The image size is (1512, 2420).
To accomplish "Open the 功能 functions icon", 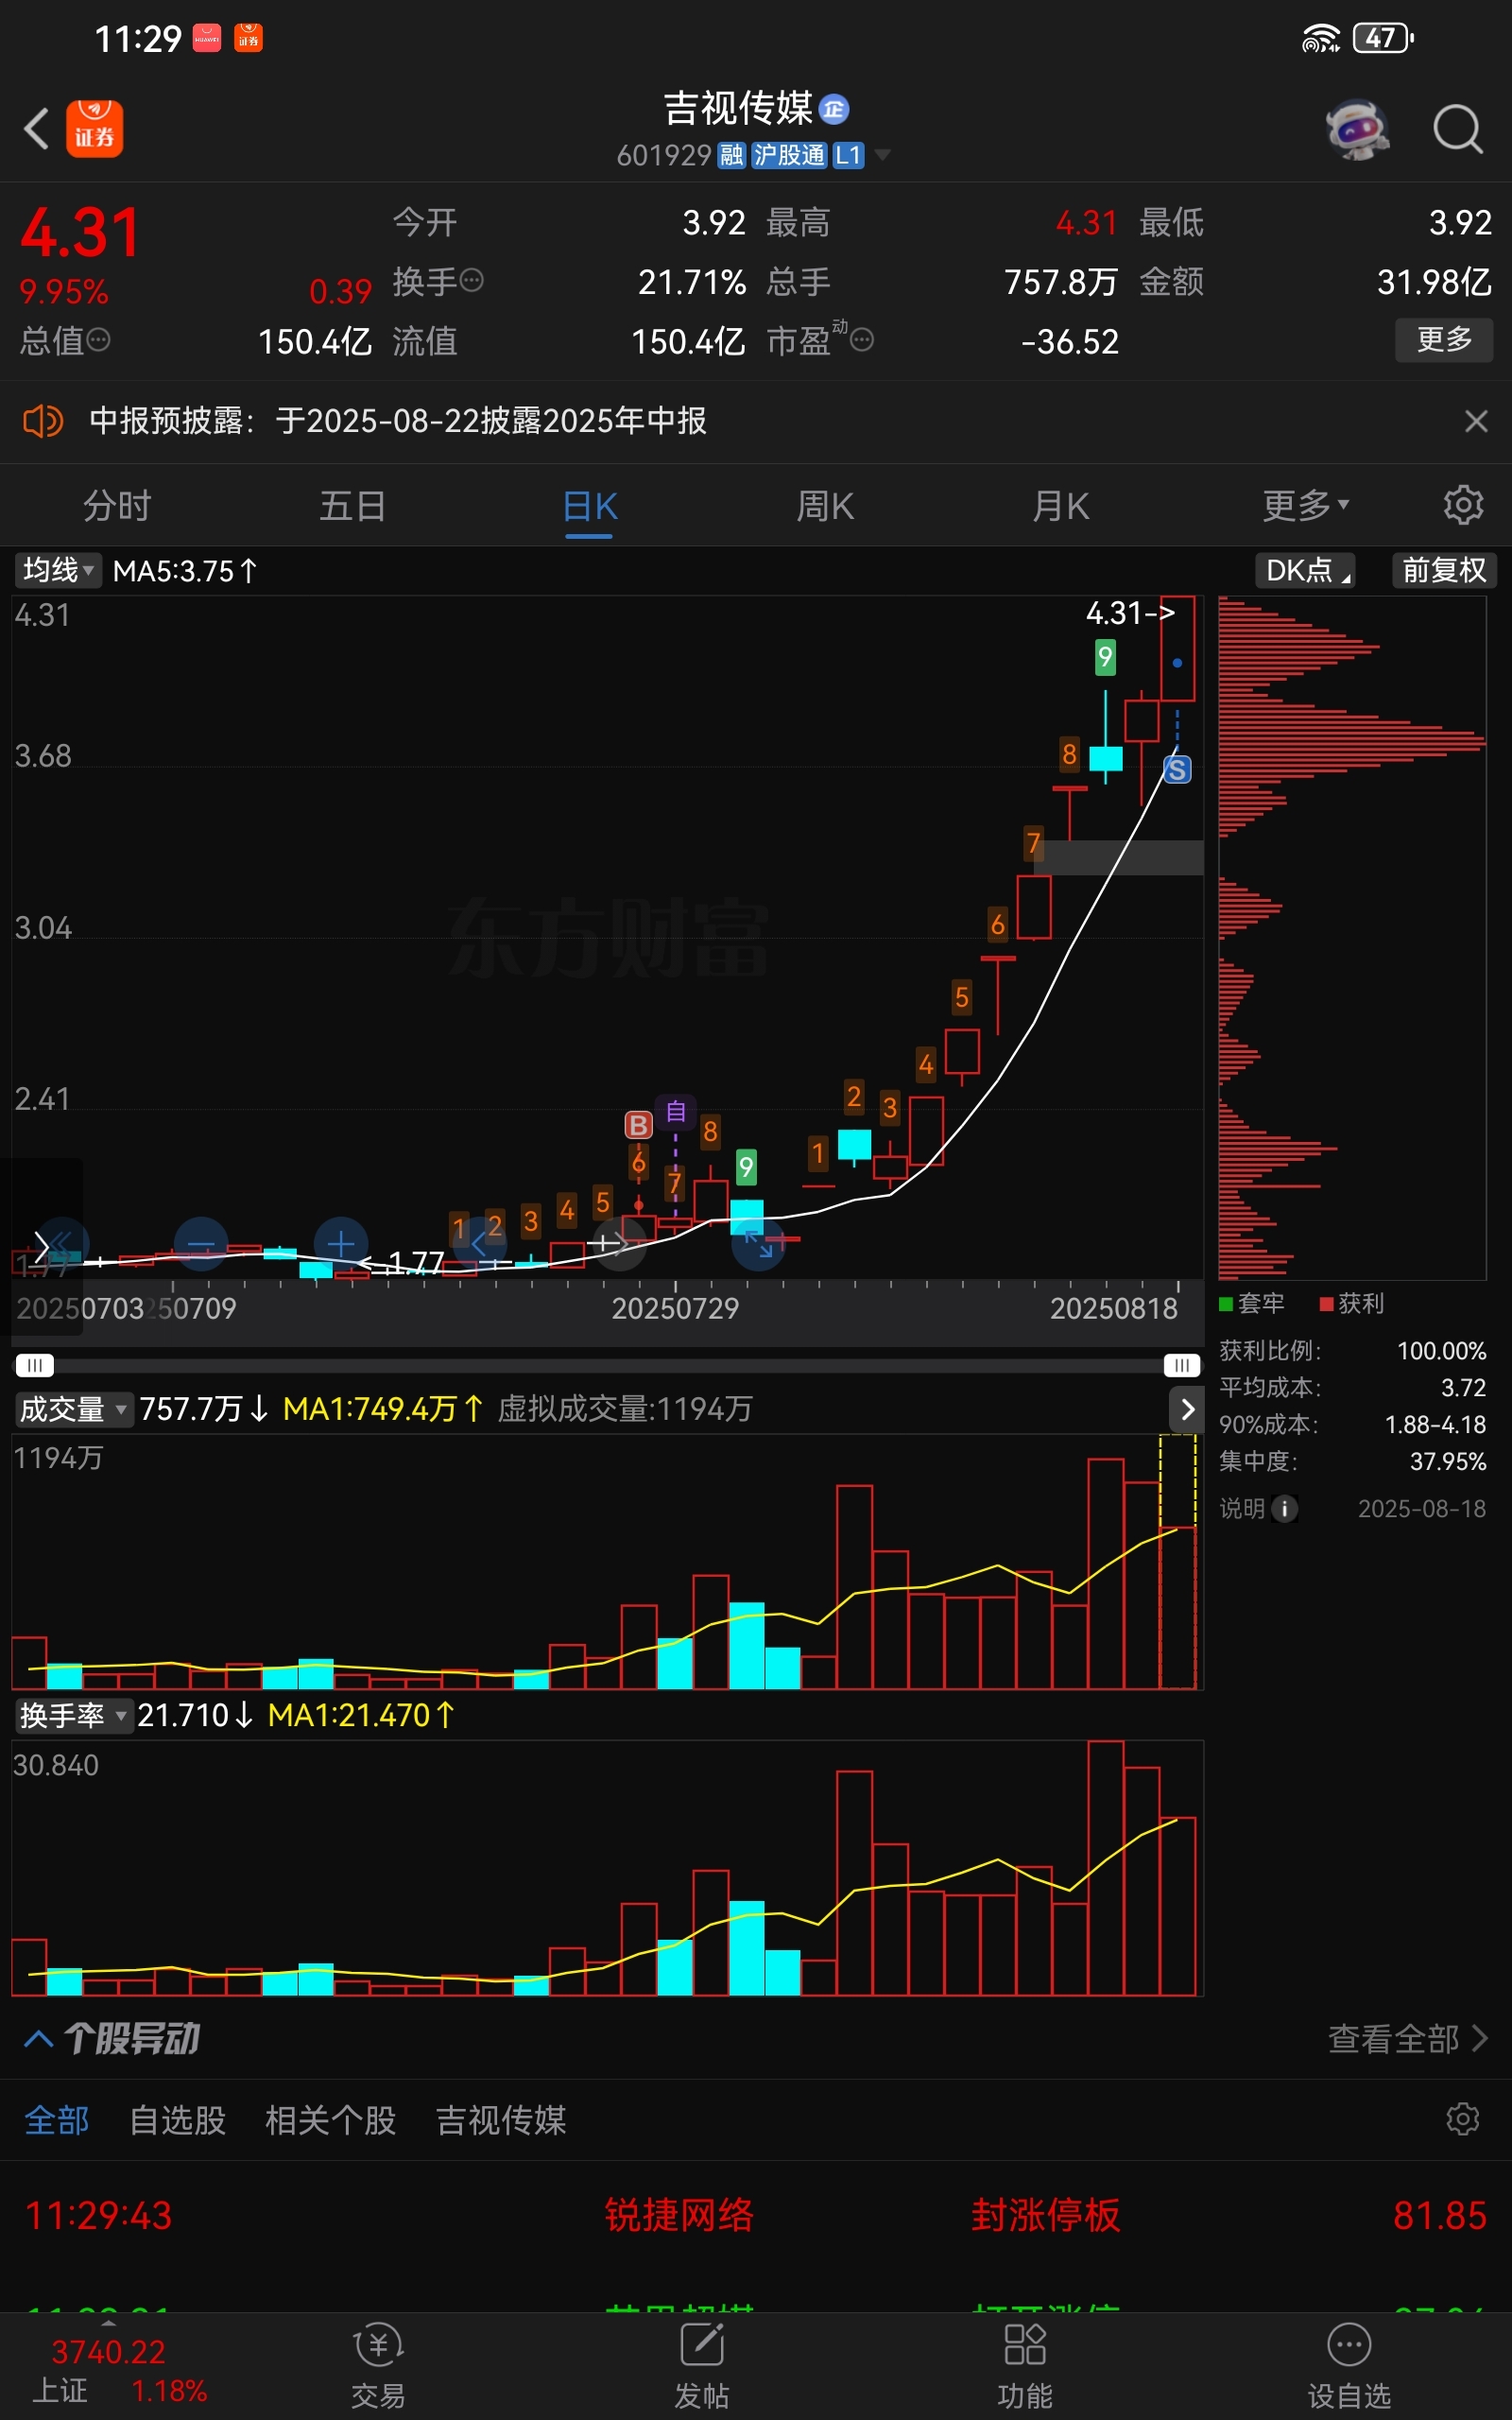I will coord(1025,2365).
